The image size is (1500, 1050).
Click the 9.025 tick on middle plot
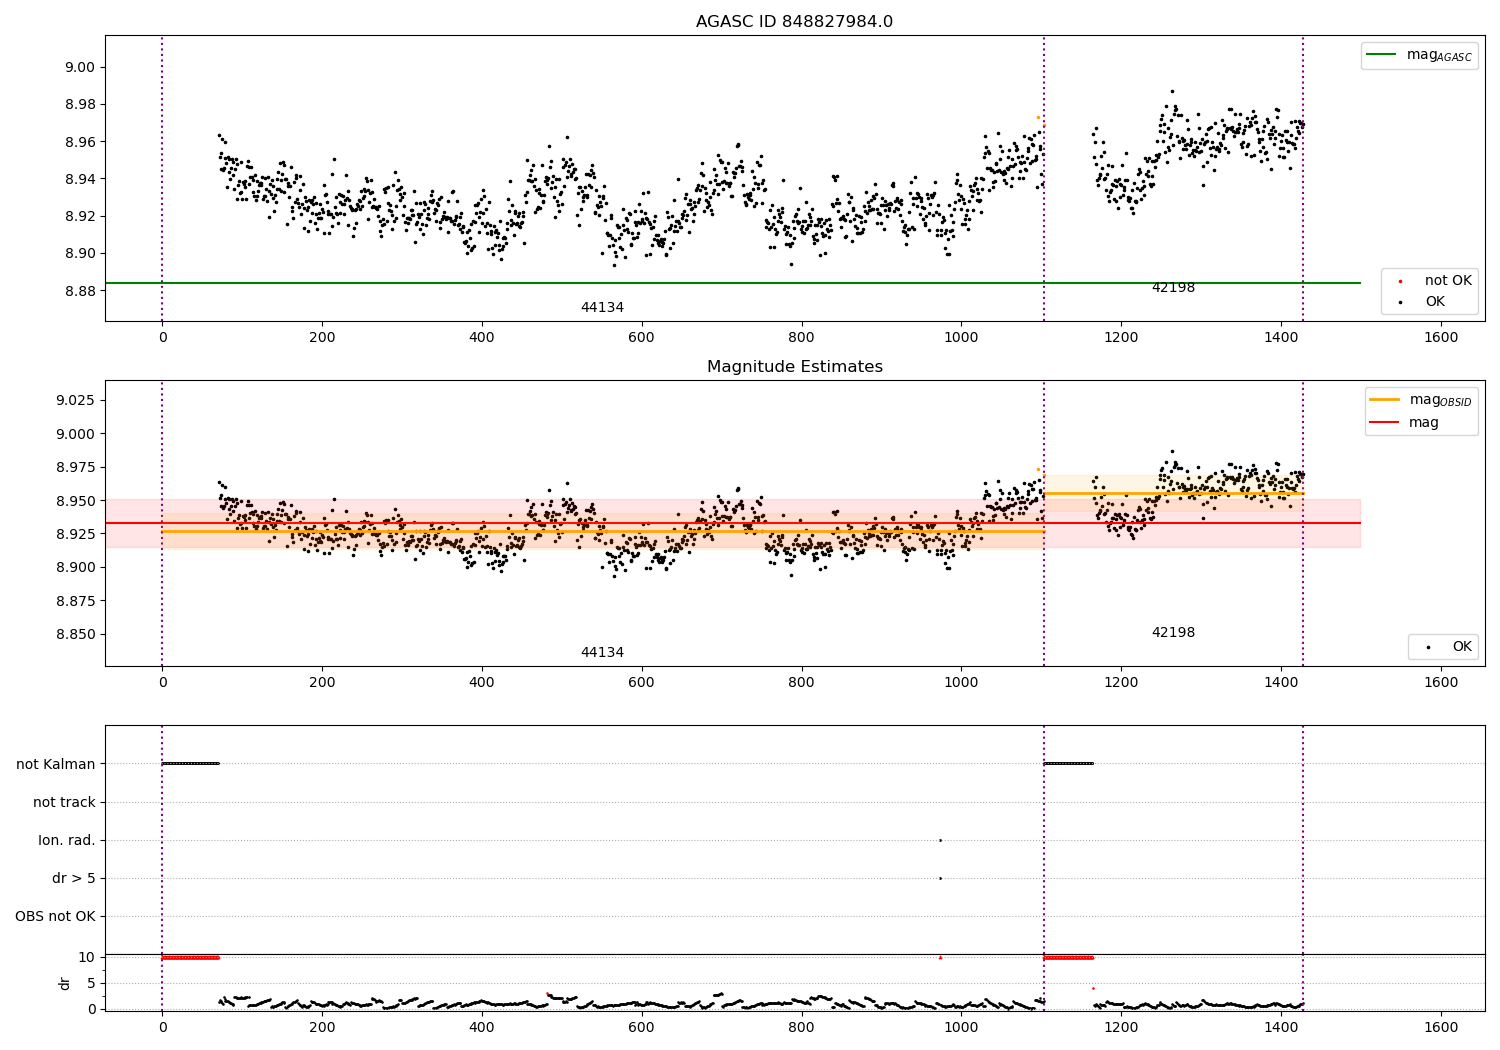75,400
